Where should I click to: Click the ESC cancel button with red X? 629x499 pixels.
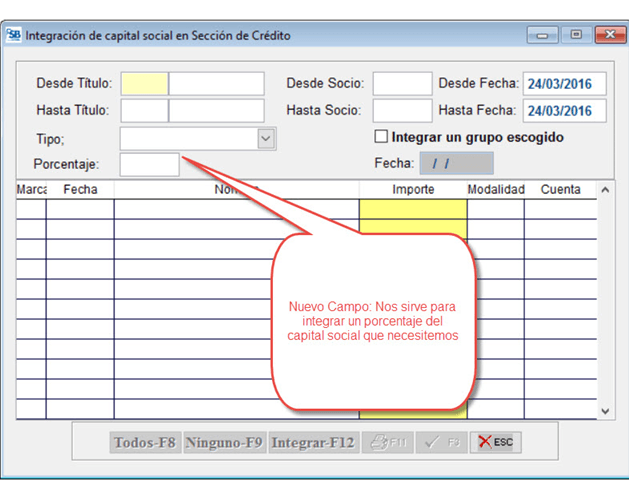(x=495, y=442)
